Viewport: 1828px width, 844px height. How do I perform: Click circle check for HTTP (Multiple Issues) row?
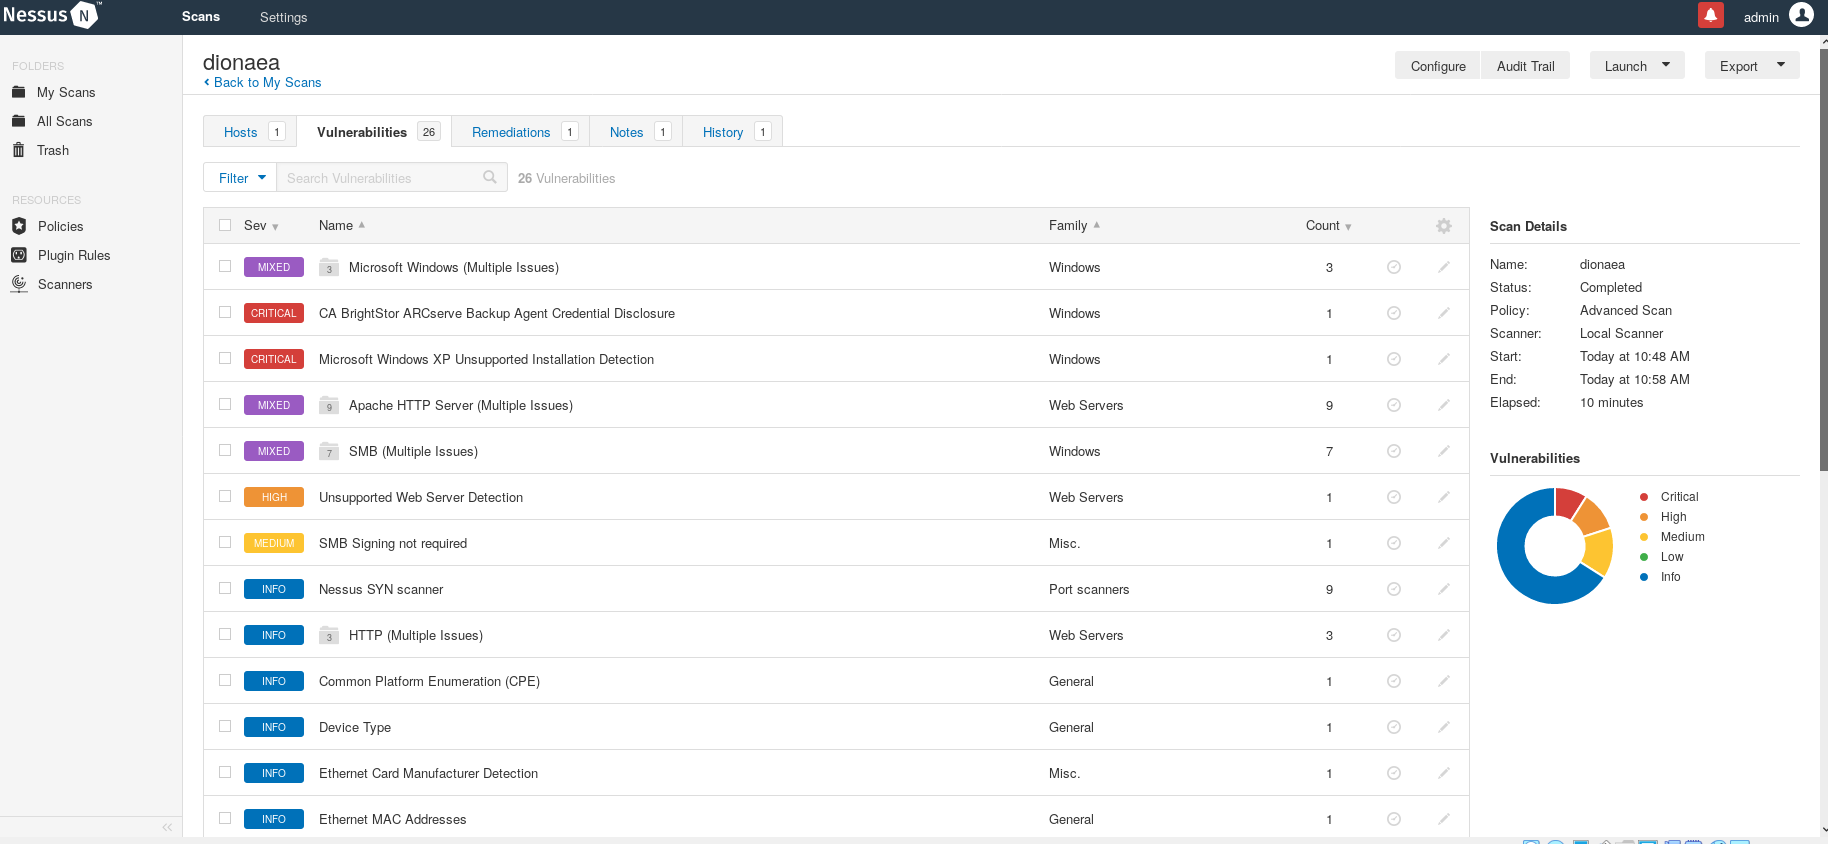1394,635
